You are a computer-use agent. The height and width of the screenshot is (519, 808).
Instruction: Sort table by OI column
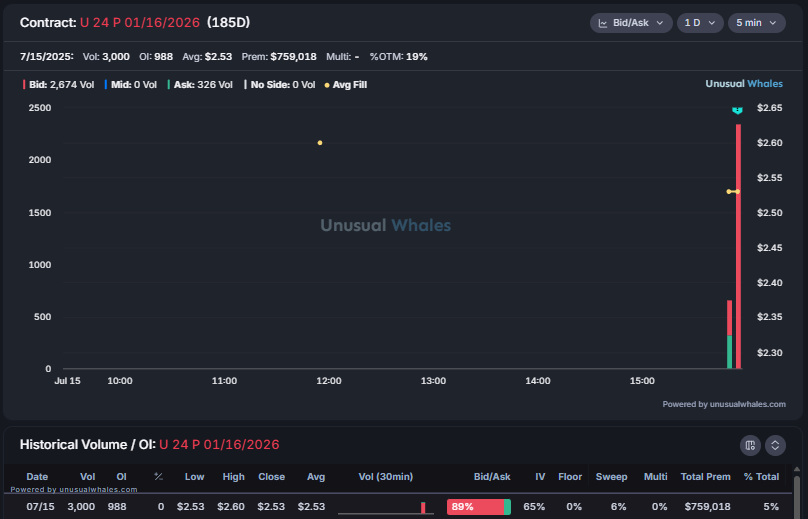pyautogui.click(x=121, y=477)
